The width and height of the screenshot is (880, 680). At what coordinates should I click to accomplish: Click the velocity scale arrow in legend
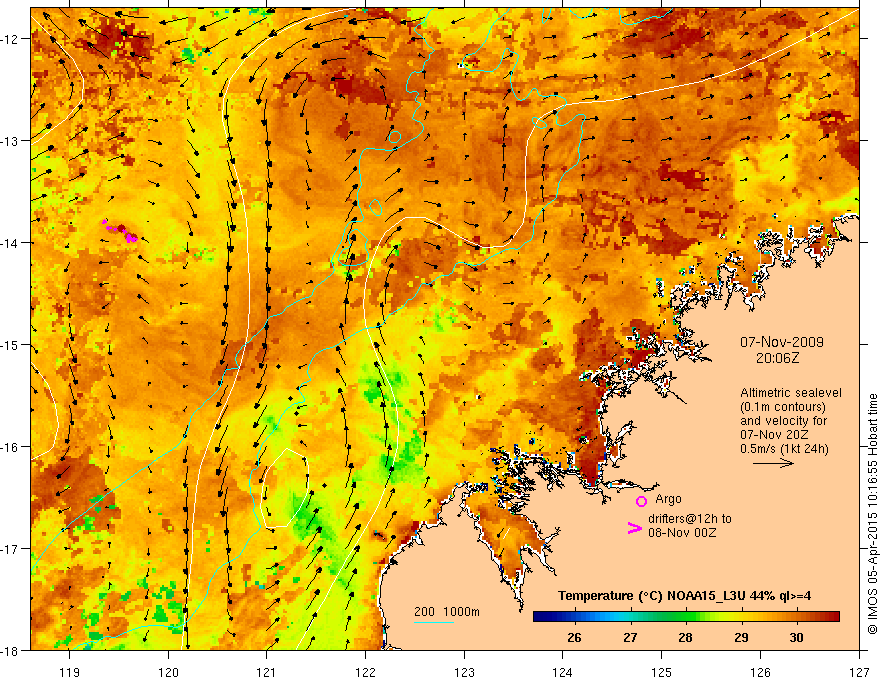click(773, 463)
